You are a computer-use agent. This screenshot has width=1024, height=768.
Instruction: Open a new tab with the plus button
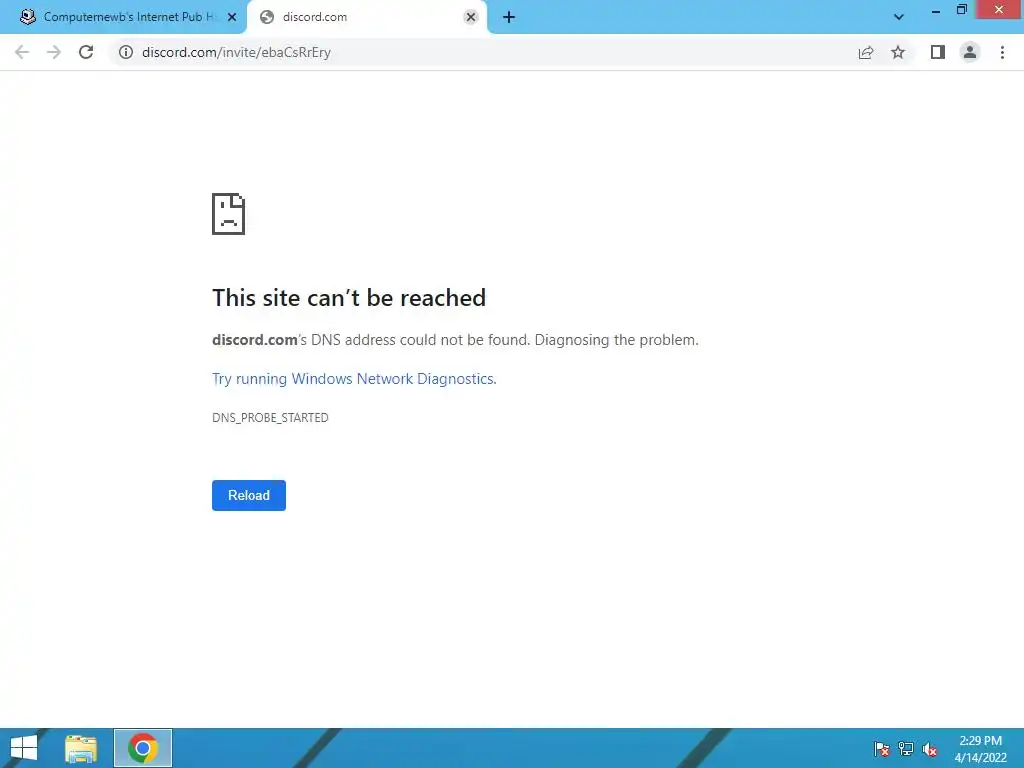click(509, 17)
